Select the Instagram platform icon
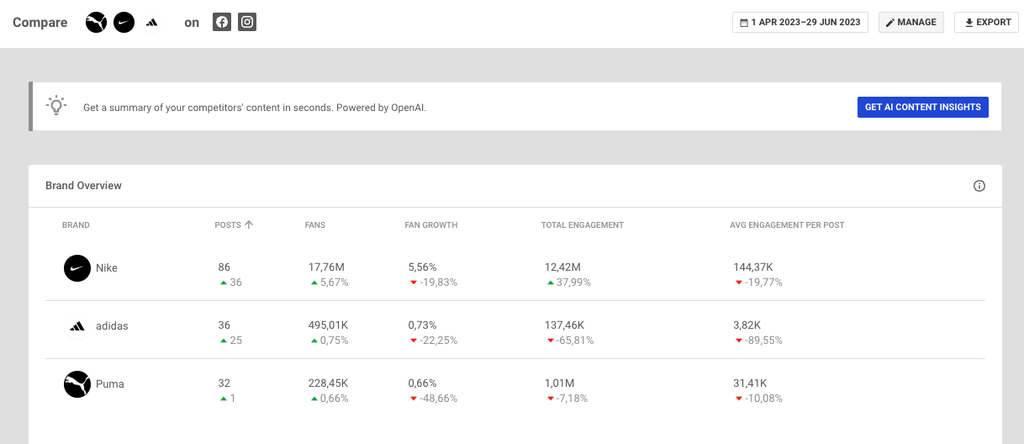This screenshot has height=444, width=1024. coord(247,22)
